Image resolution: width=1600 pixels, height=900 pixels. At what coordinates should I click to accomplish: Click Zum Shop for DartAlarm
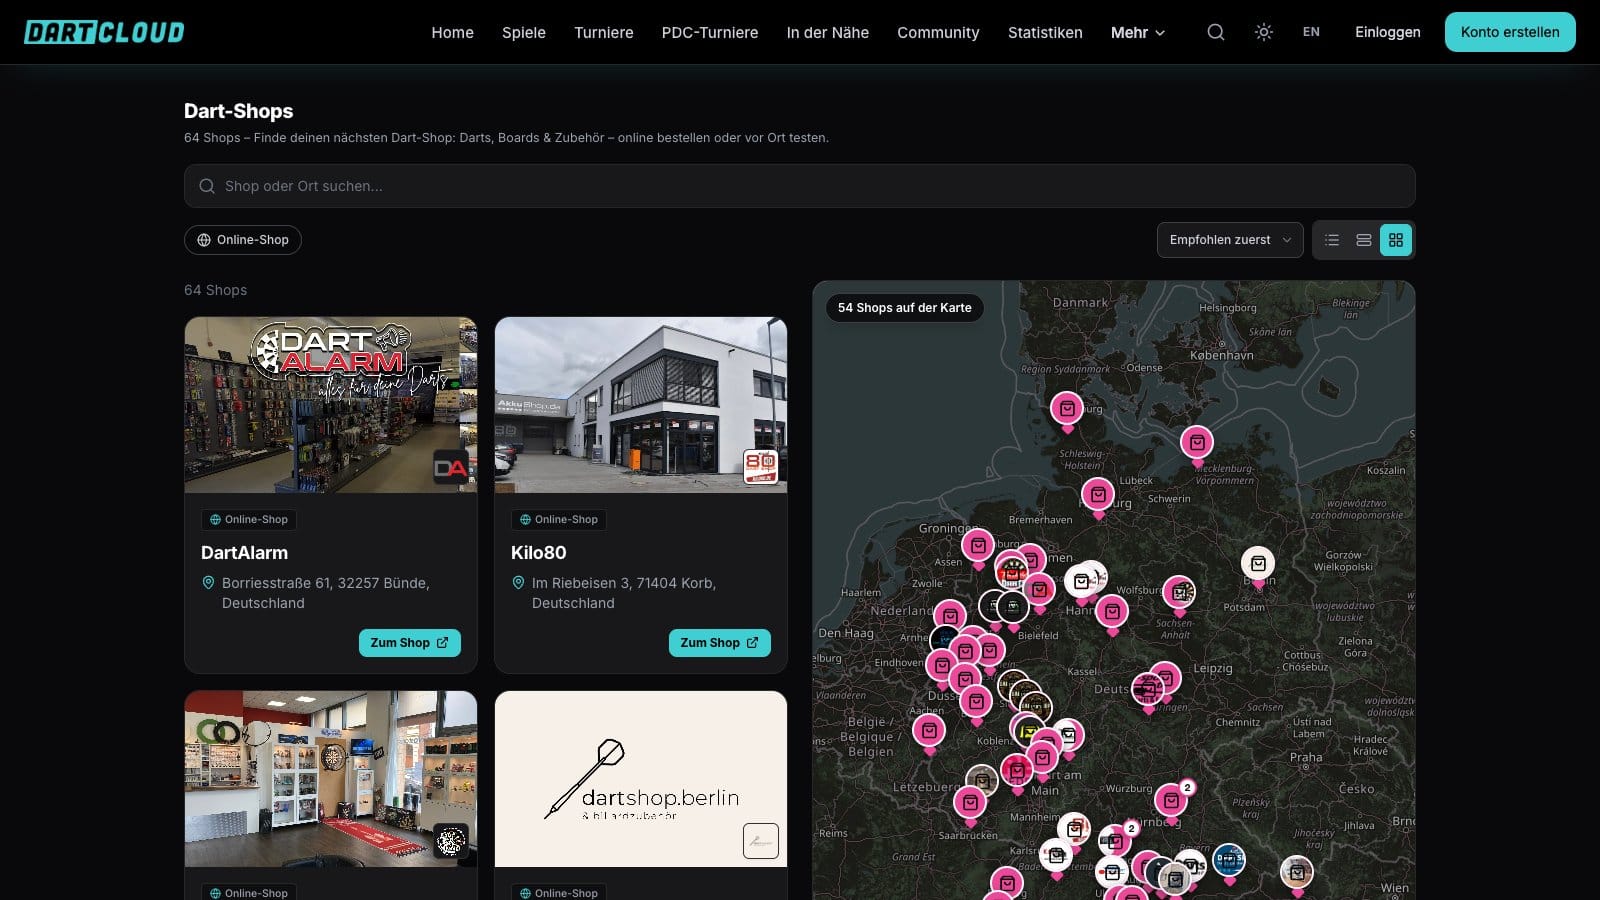[410, 643]
